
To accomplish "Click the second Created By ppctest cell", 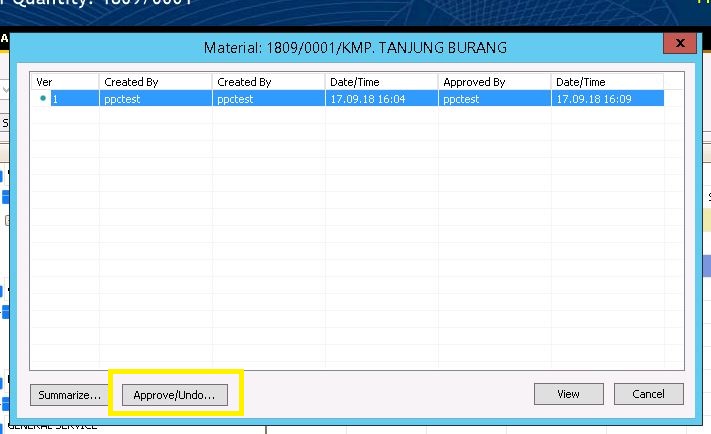I will tap(235, 99).
